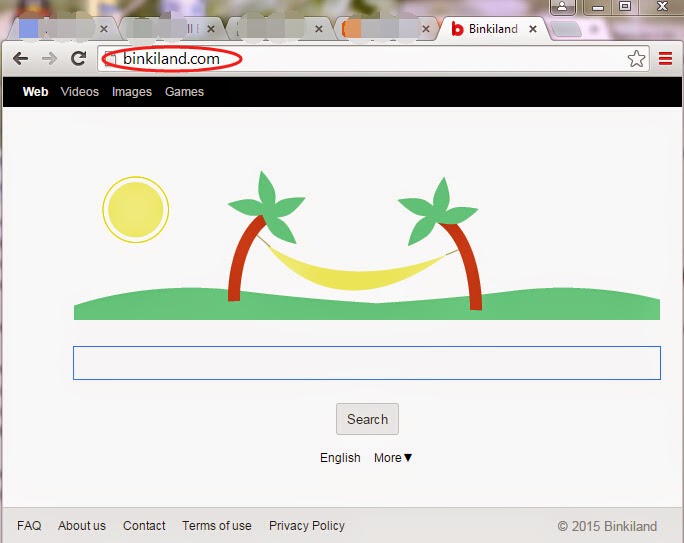684x543 pixels.
Task: Minimize the browser window
Action: (x=598, y=7)
